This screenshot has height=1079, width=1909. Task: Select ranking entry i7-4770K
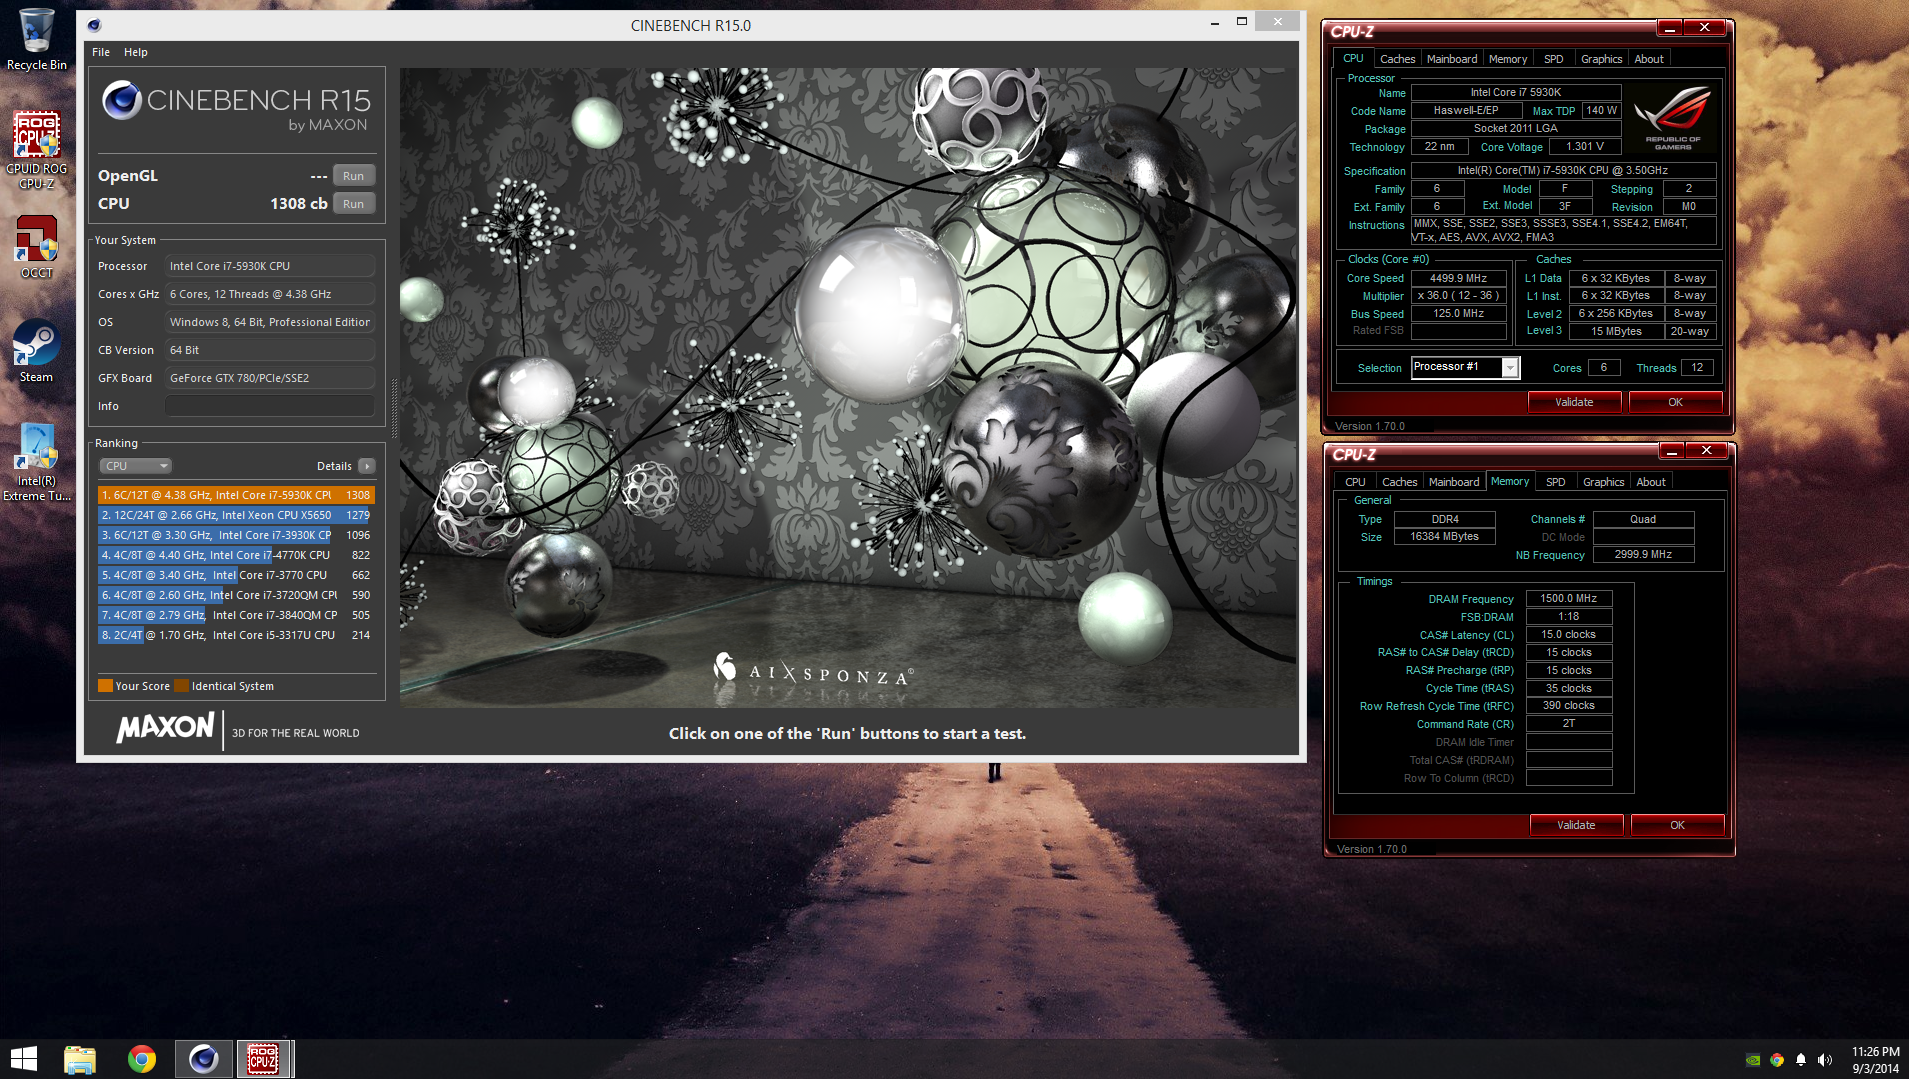(x=236, y=555)
